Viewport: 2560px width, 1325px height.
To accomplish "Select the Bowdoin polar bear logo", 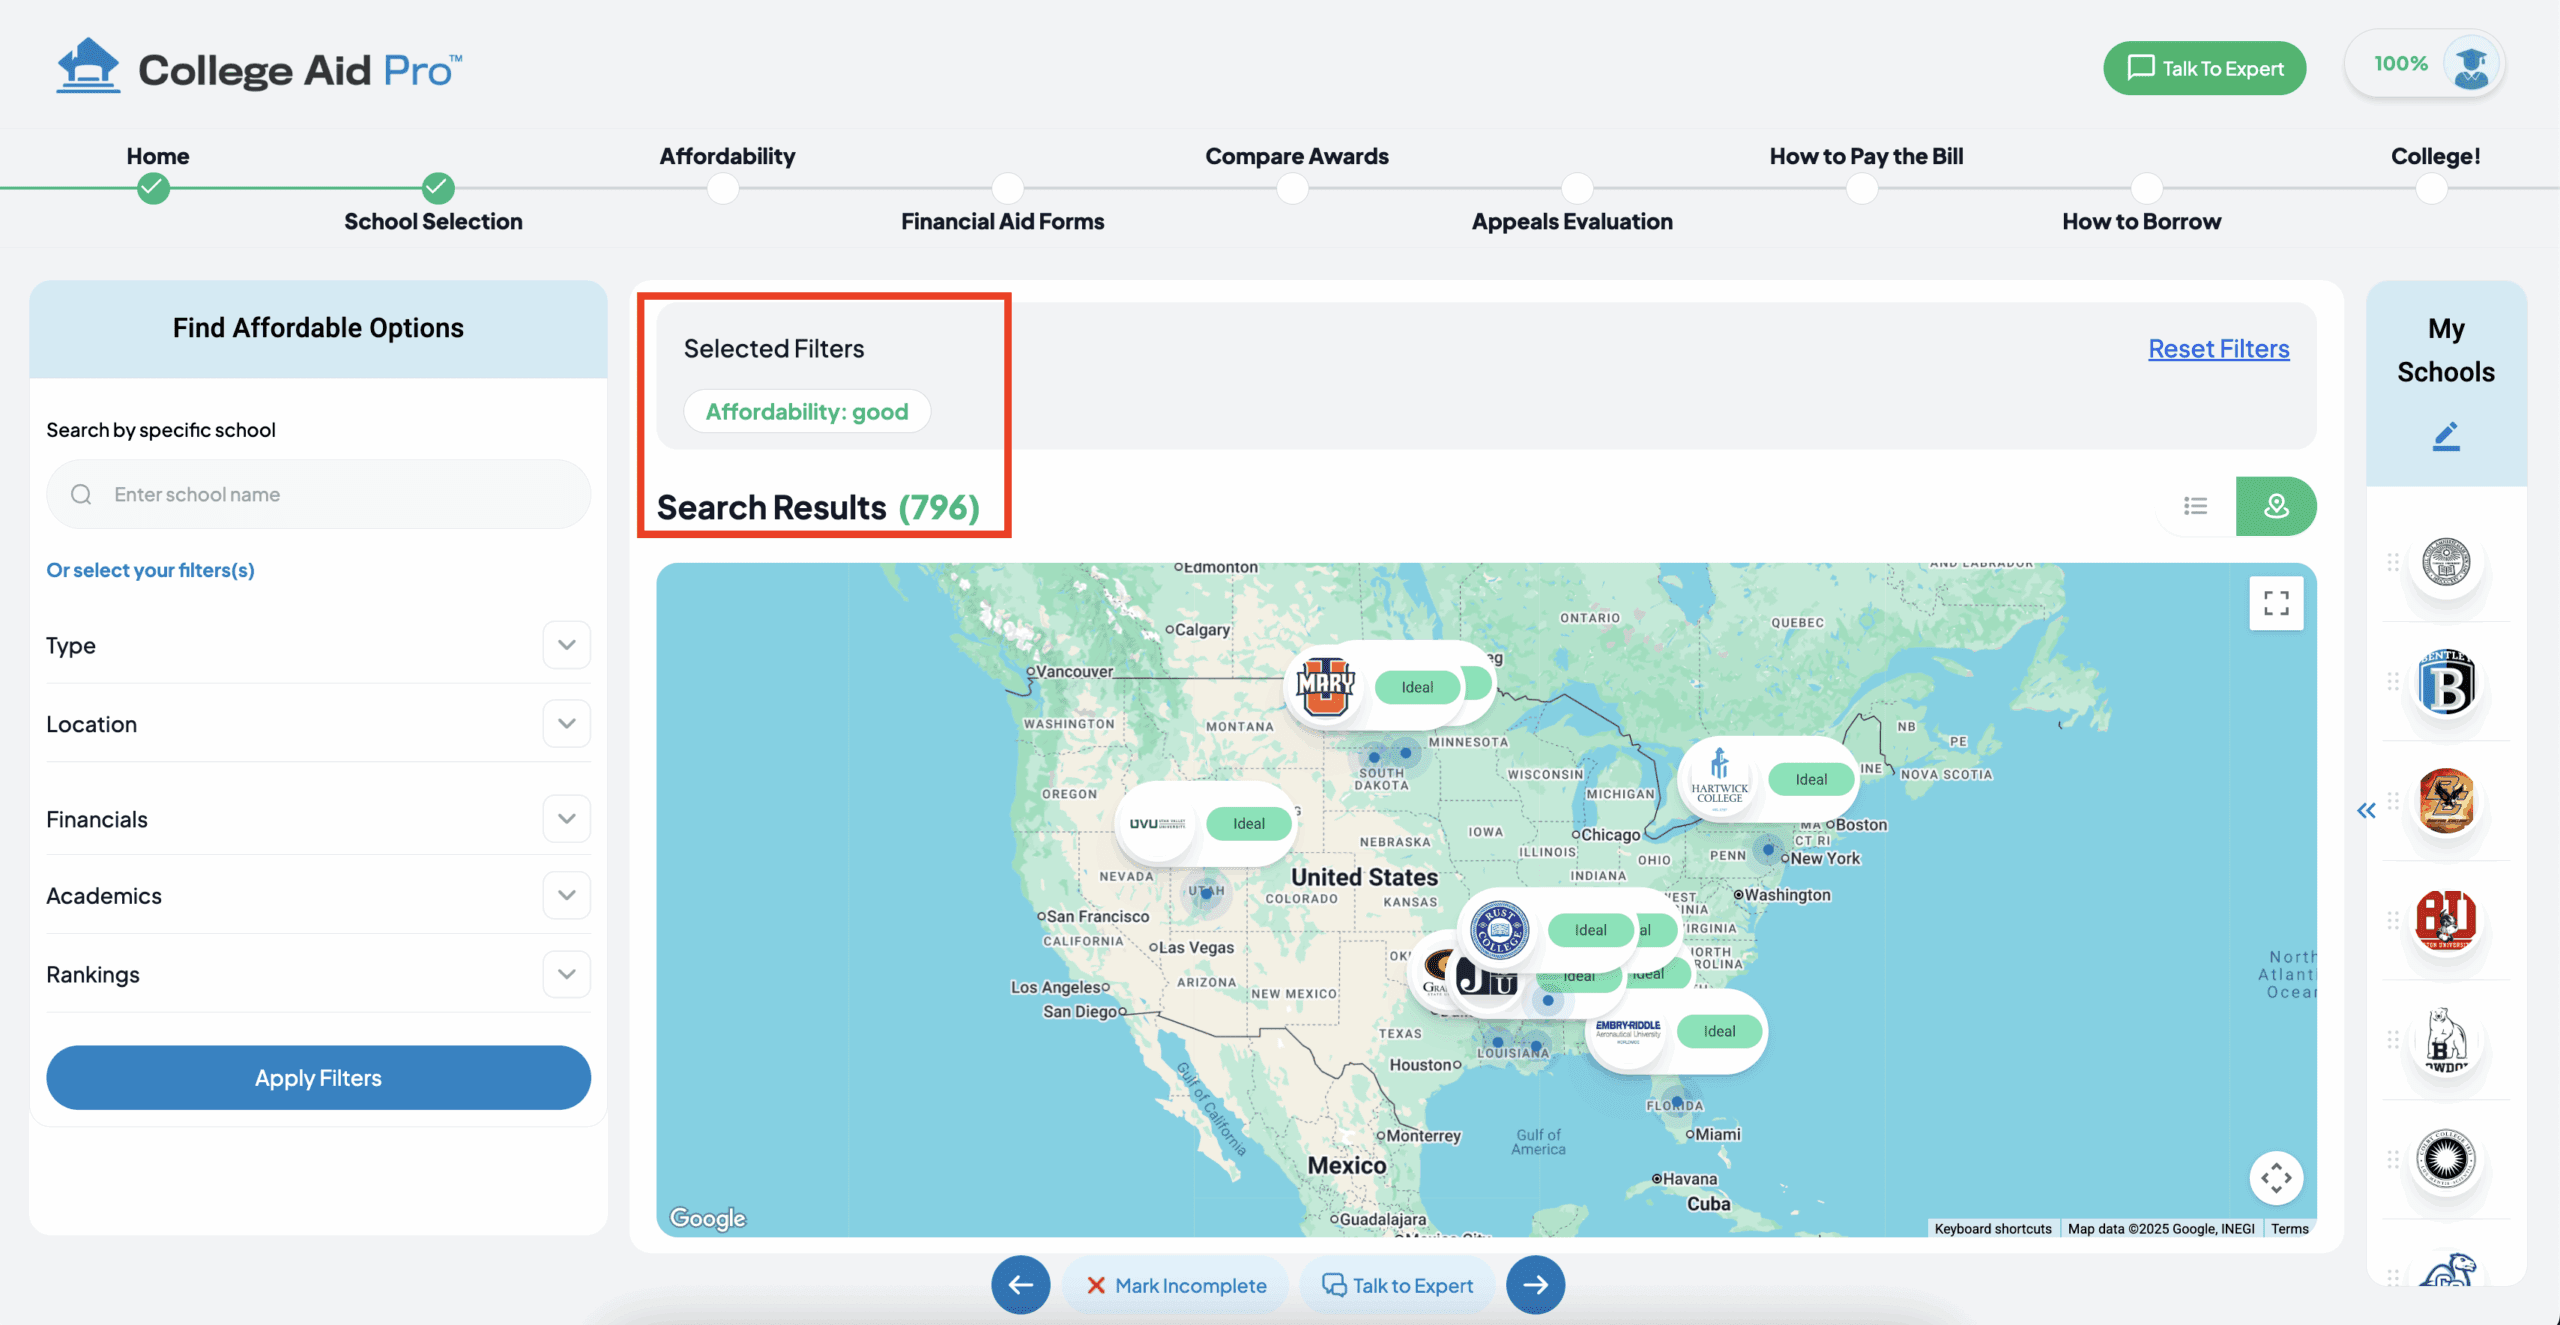I will tap(2446, 1040).
